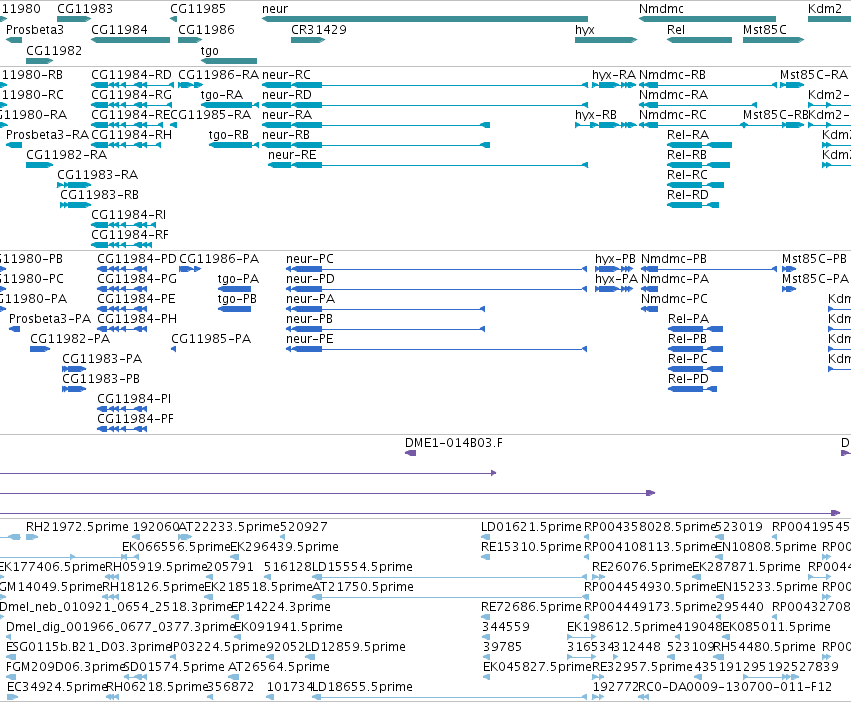Image resolution: width=851 pixels, height=702 pixels.
Task: Click the RE26076.5prime EST label
Action: [x=642, y=566]
